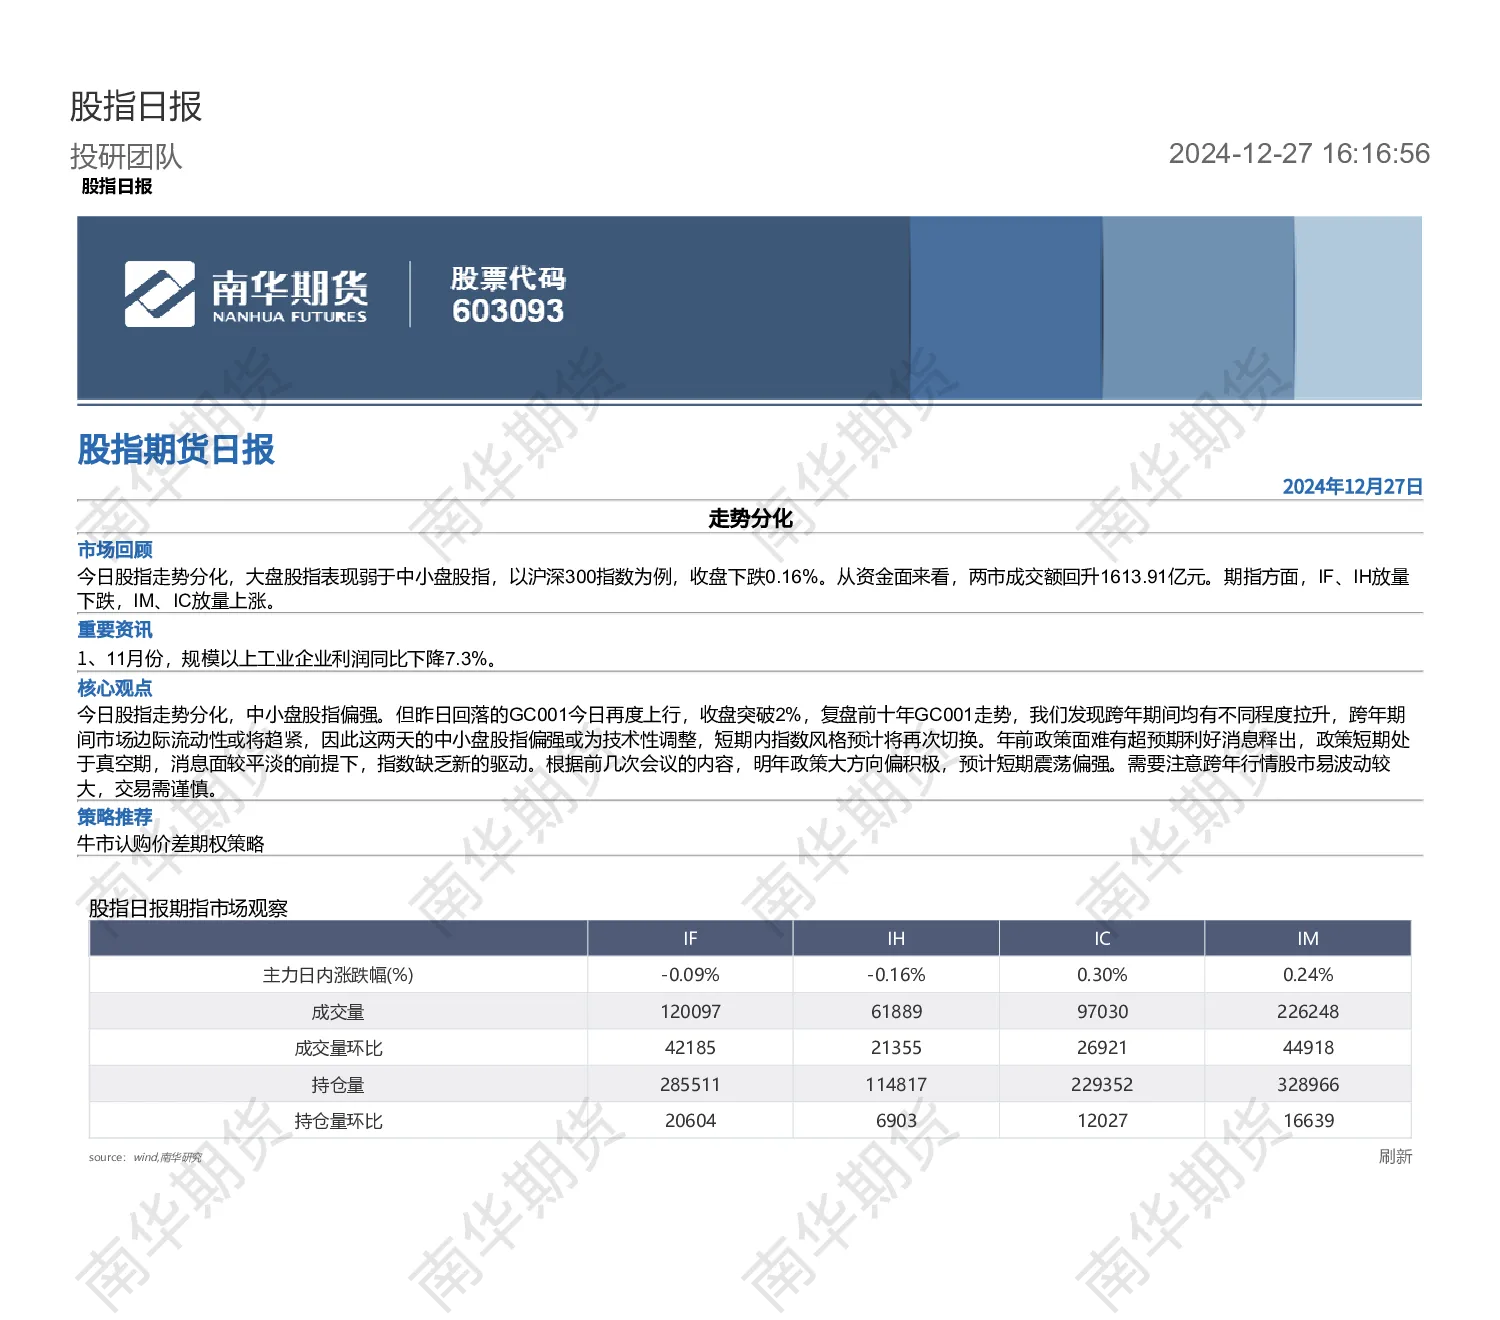
Task: Click the 20604 cell
Action: (x=690, y=1121)
